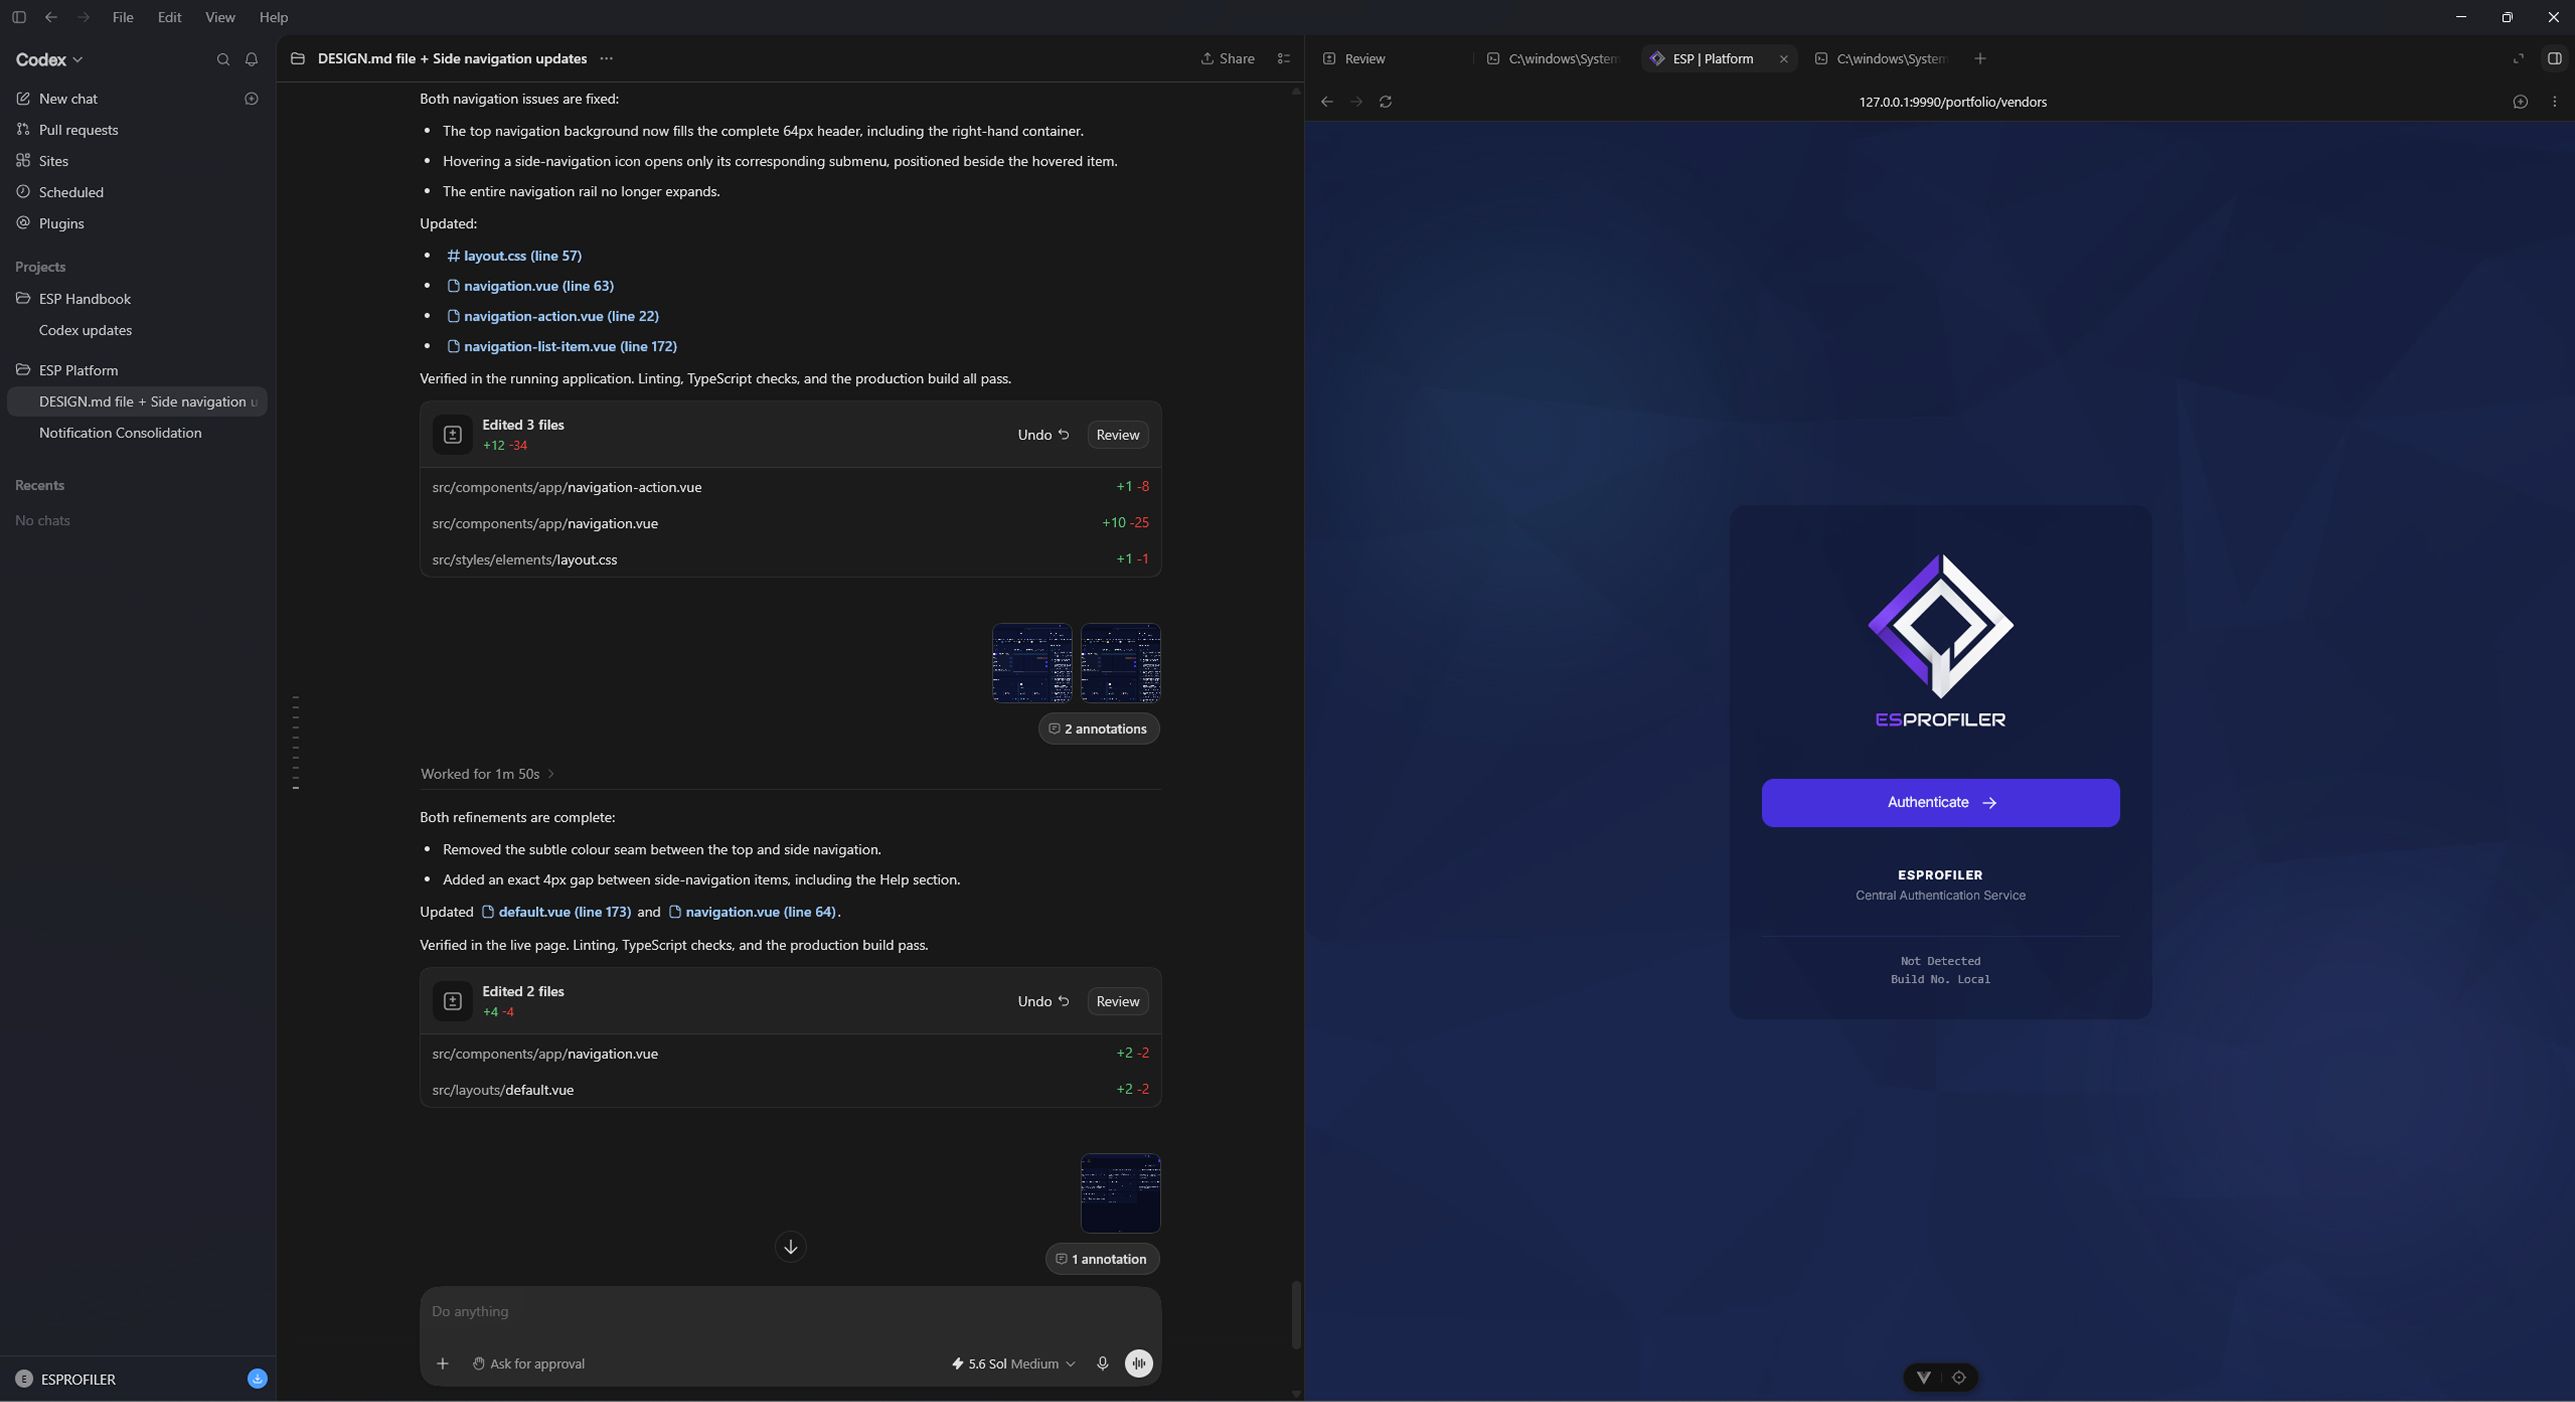Viewport: 2575px width, 1402px height.
Task: Open src/layouts/default.vue file row
Action: point(790,1090)
